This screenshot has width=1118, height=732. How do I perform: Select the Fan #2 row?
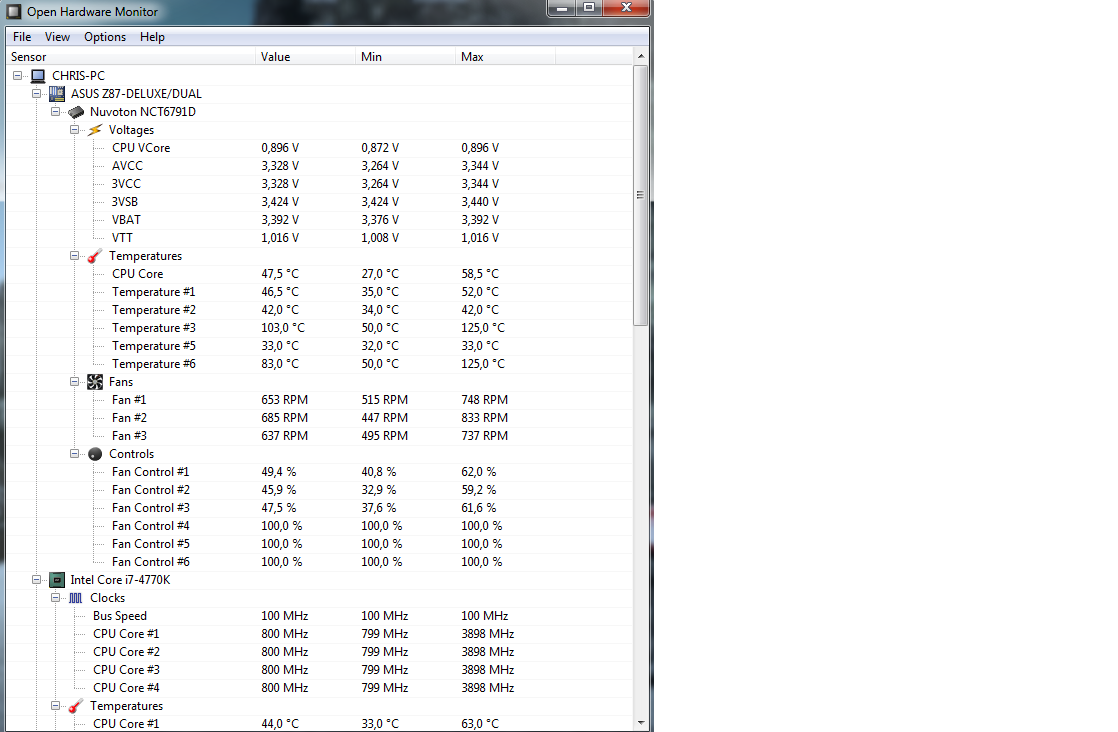pos(319,418)
